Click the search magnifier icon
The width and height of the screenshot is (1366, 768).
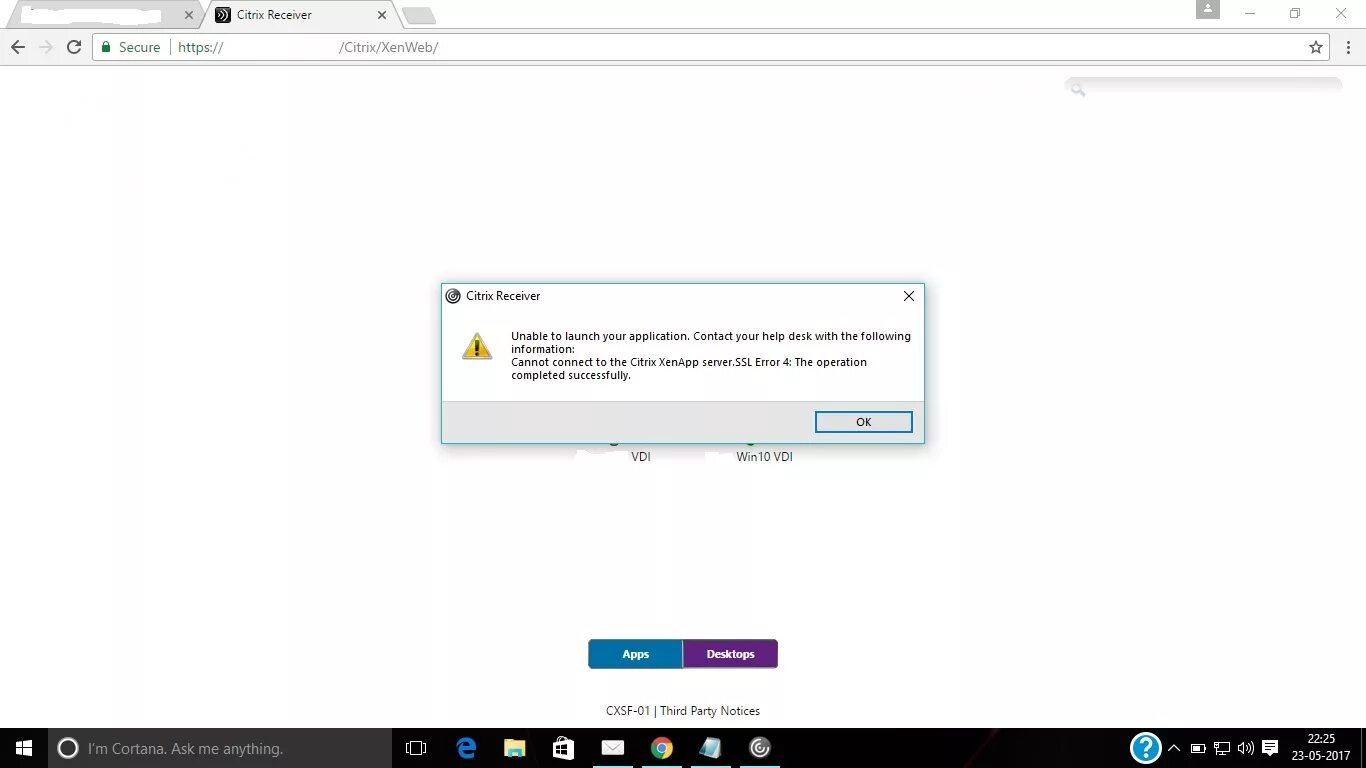tap(1077, 89)
